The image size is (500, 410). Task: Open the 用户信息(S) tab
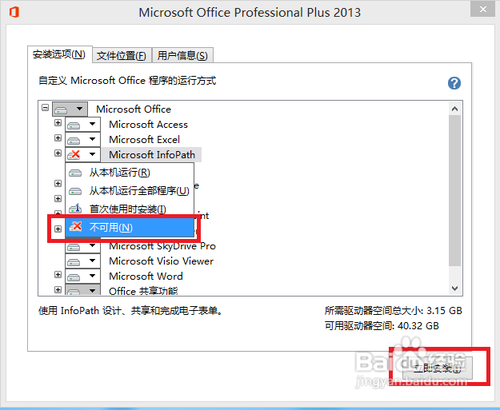click(x=182, y=55)
